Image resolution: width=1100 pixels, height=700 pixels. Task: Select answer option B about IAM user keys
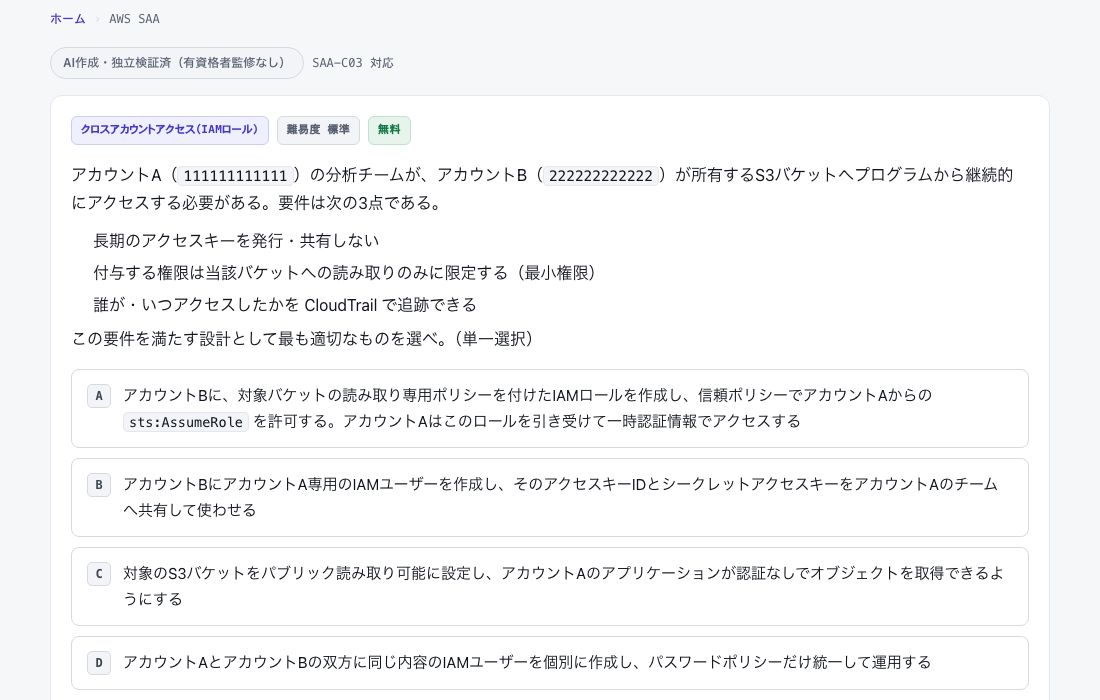tap(549, 497)
